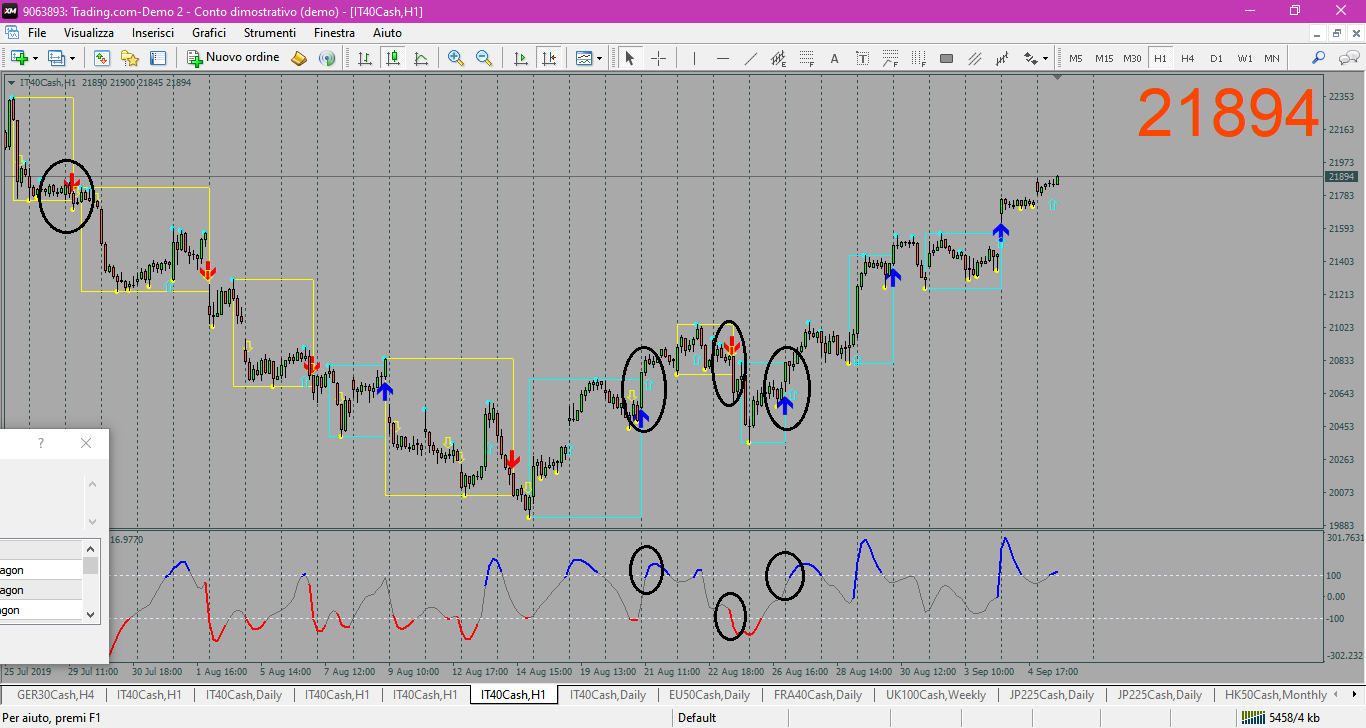The height and width of the screenshot is (728, 1366).
Task: Select the cycle lines tool
Action: pos(1002,58)
